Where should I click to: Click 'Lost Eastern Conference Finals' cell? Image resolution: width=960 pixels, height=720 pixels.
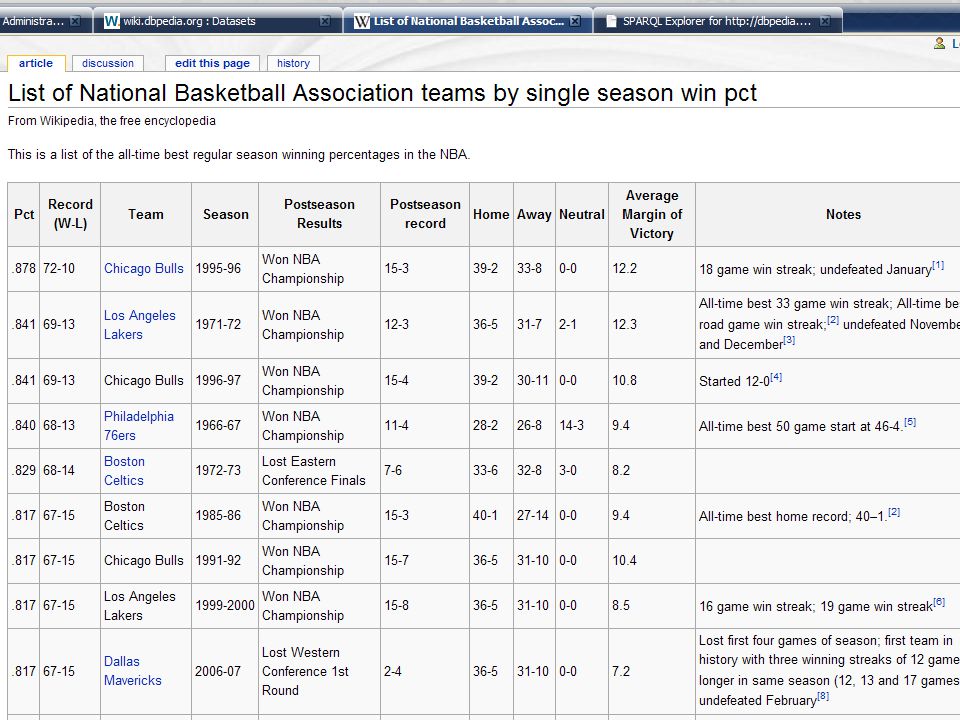click(320, 471)
